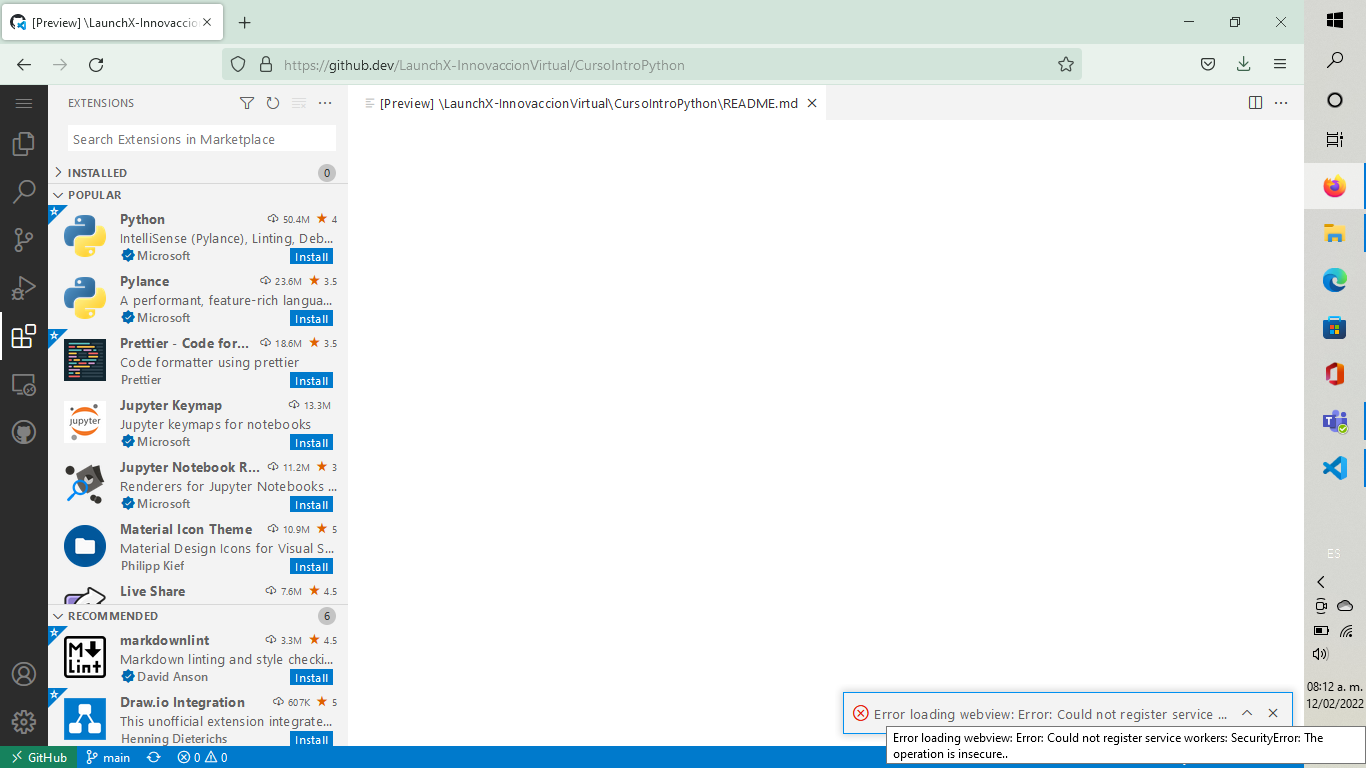The height and width of the screenshot is (768, 1366).
Task: Open the Run and Debug view
Action: (x=24, y=288)
